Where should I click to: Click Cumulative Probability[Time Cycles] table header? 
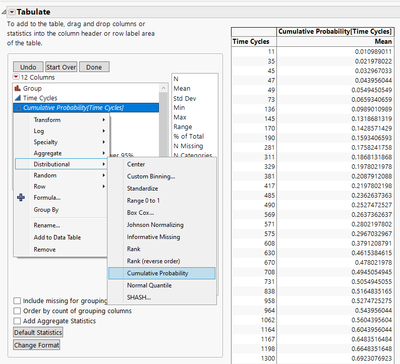(x=335, y=31)
